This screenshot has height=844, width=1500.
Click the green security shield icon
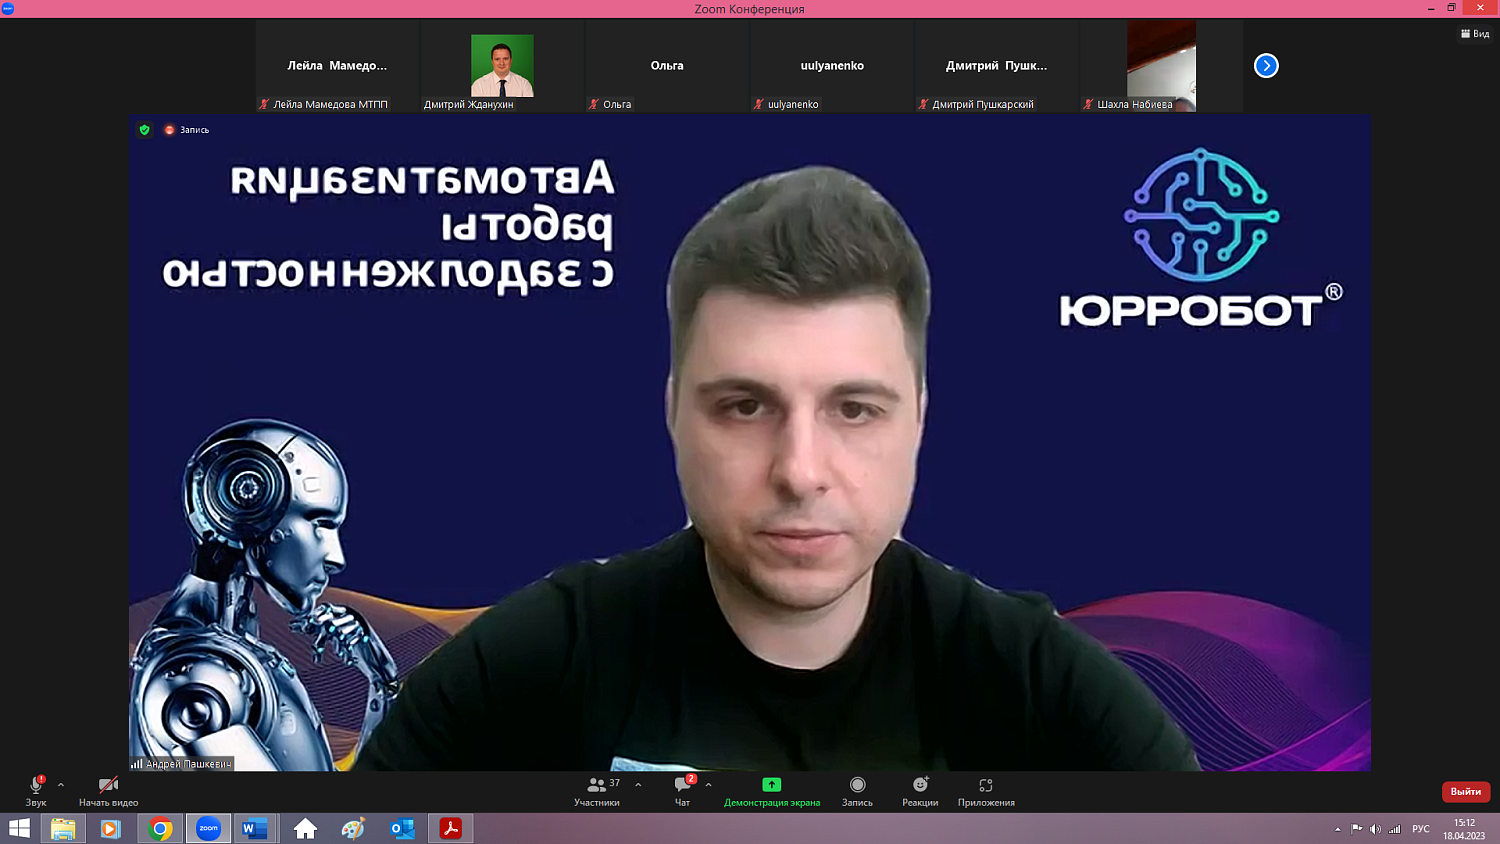pos(143,129)
